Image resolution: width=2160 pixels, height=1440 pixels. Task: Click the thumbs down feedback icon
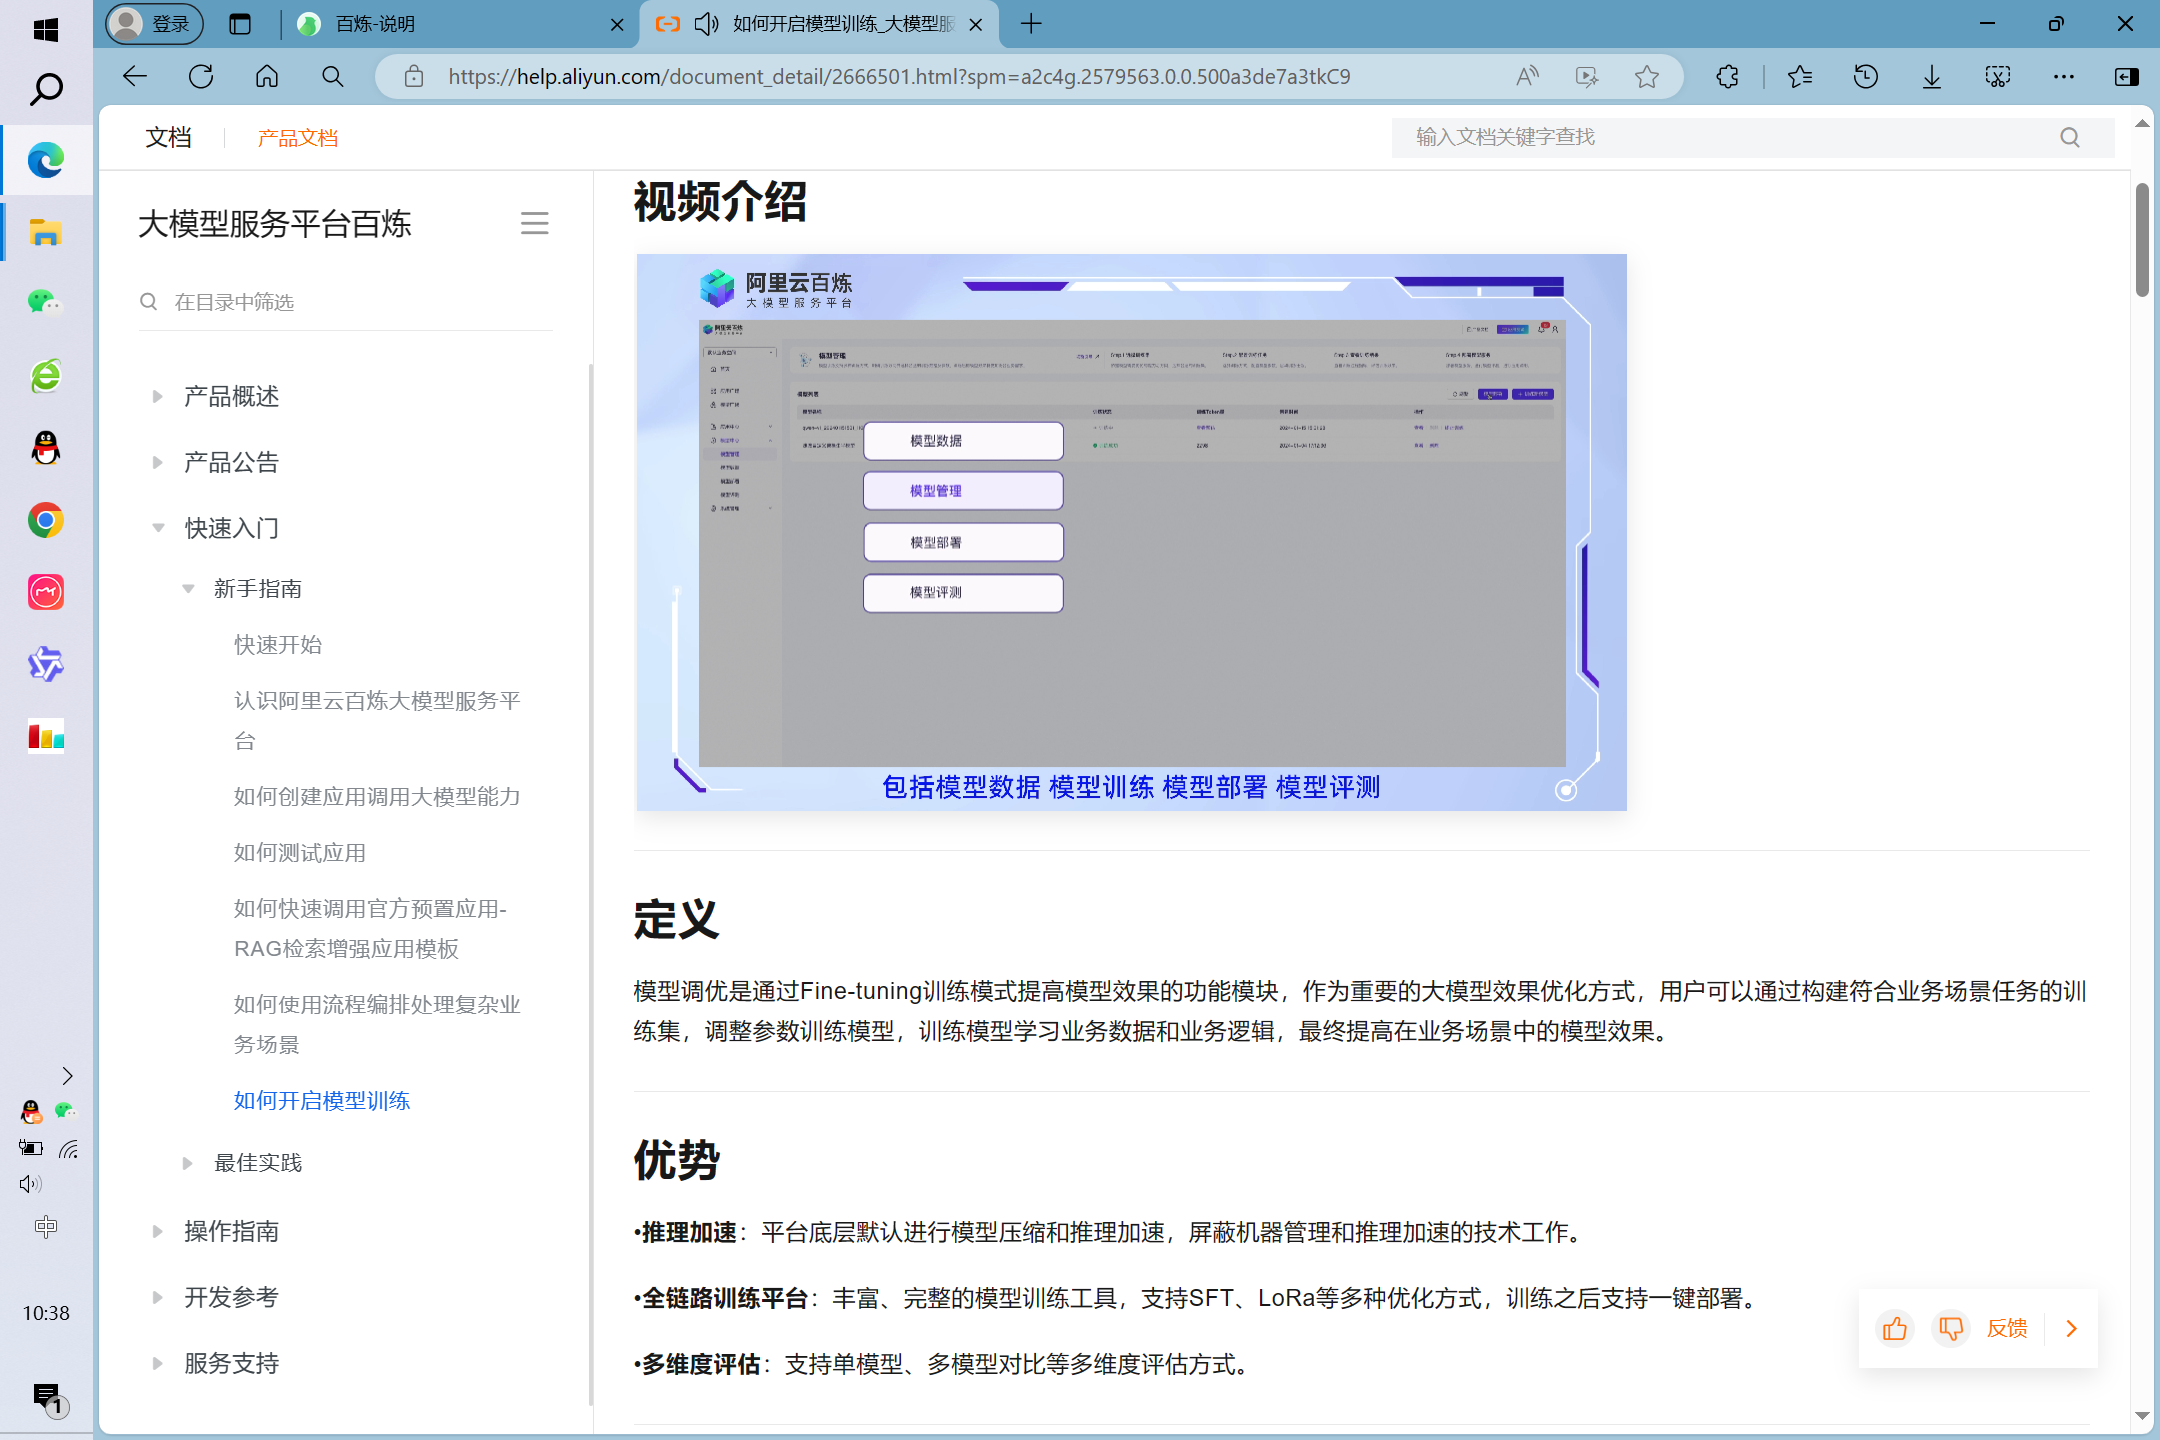[1951, 1328]
